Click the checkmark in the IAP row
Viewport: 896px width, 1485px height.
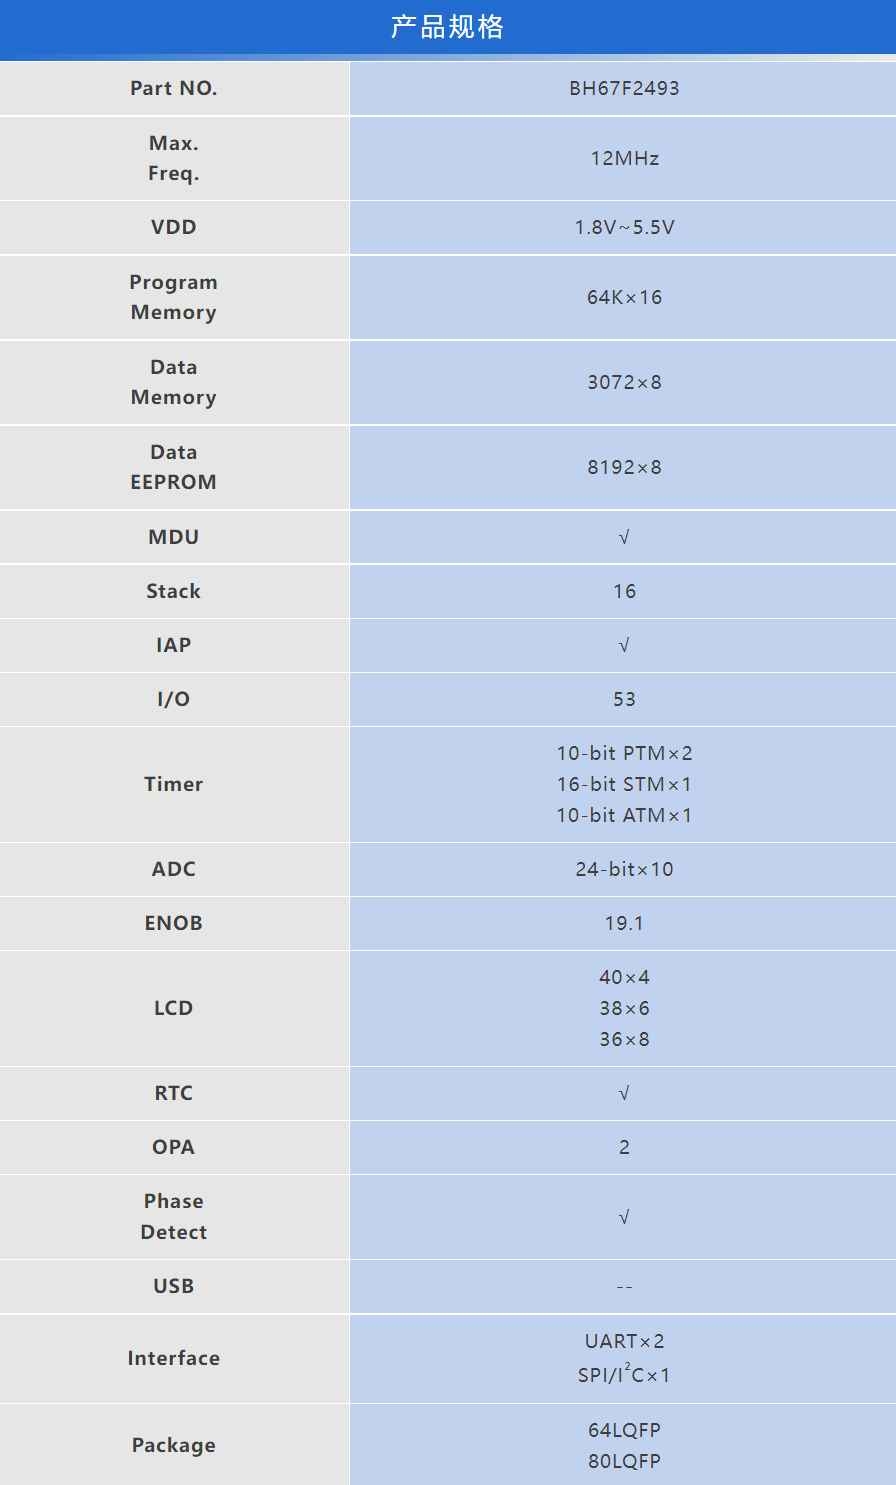pyautogui.click(x=624, y=645)
